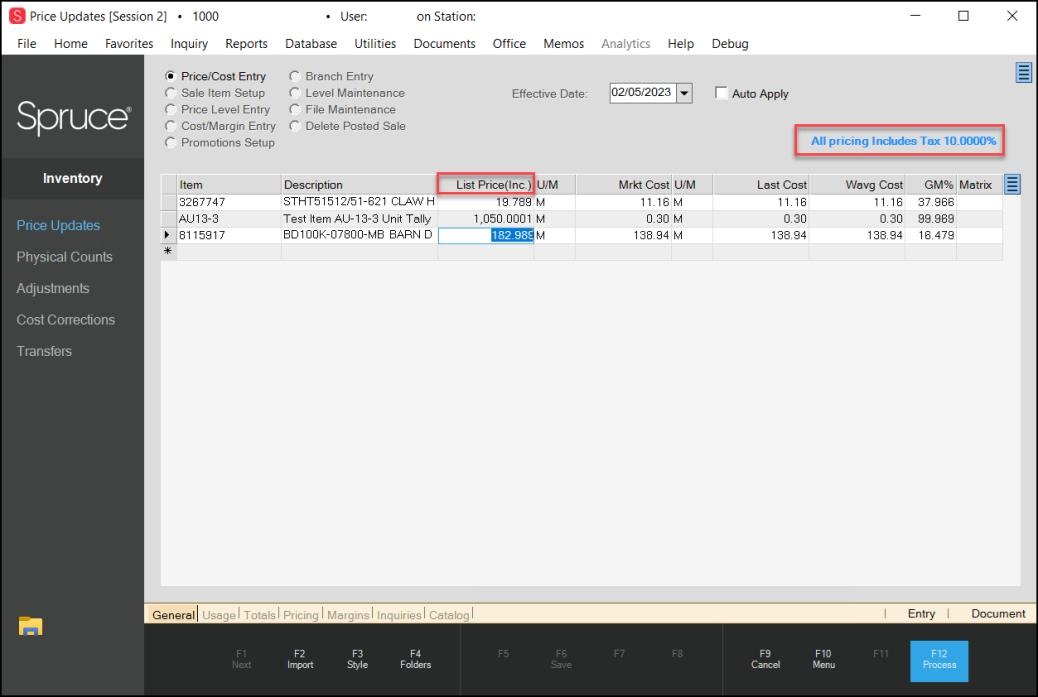This screenshot has width=1038, height=697.
Task: Open the Memos menu
Action: 563,44
